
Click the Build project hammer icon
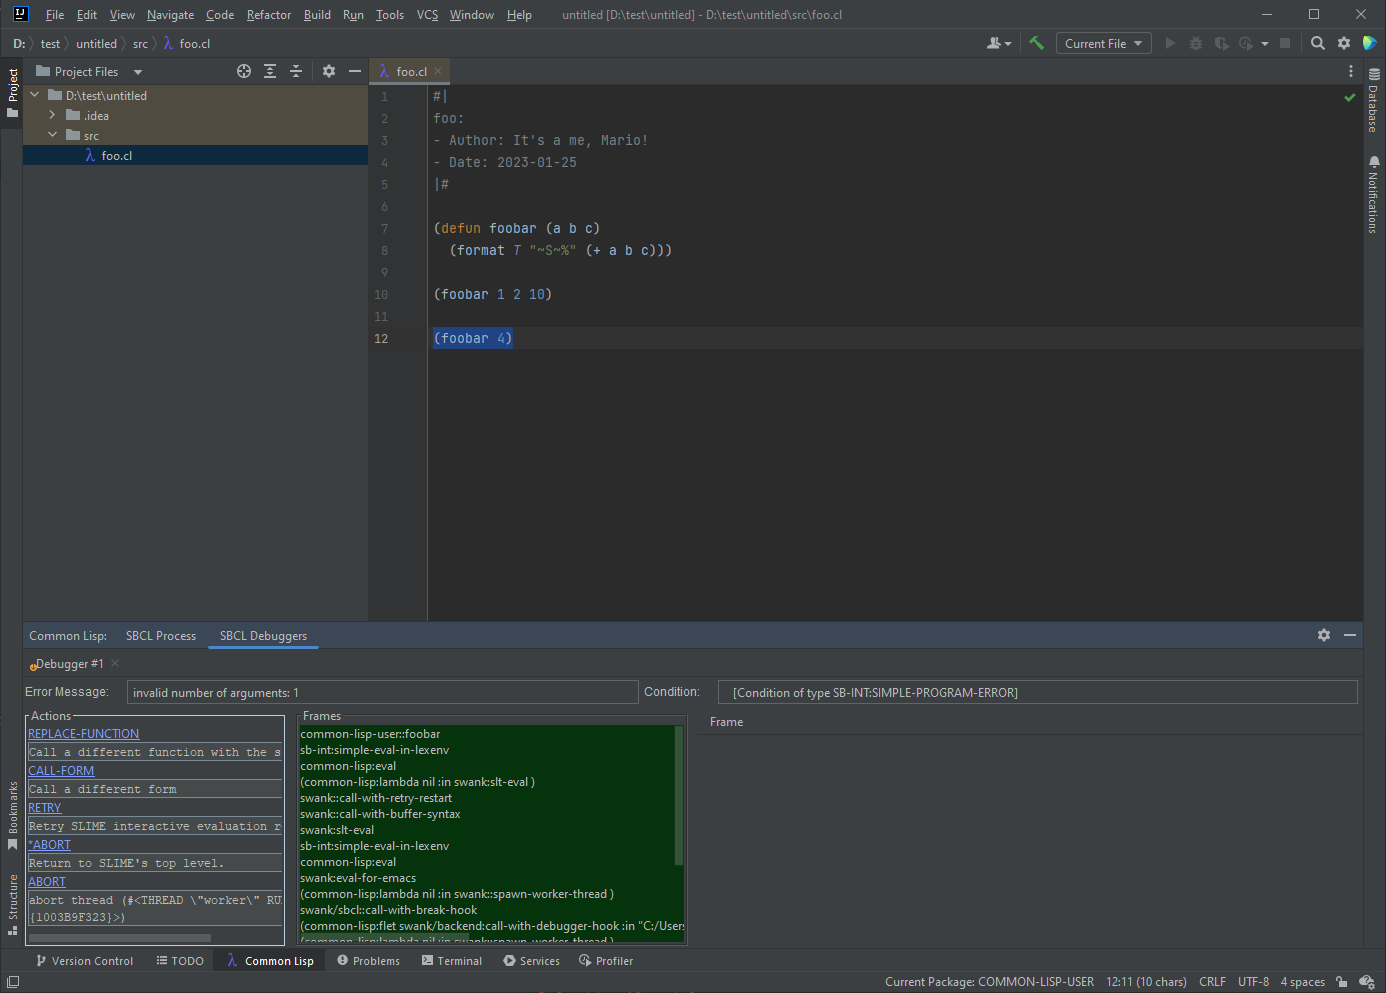pos(1036,43)
